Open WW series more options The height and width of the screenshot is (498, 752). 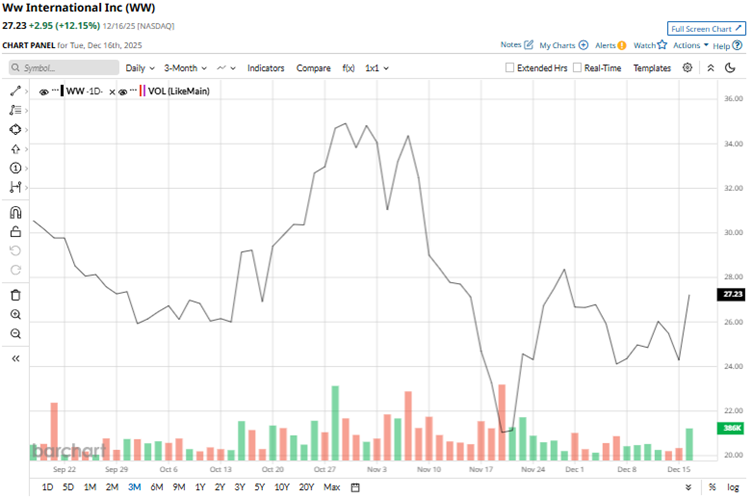[x=55, y=90]
